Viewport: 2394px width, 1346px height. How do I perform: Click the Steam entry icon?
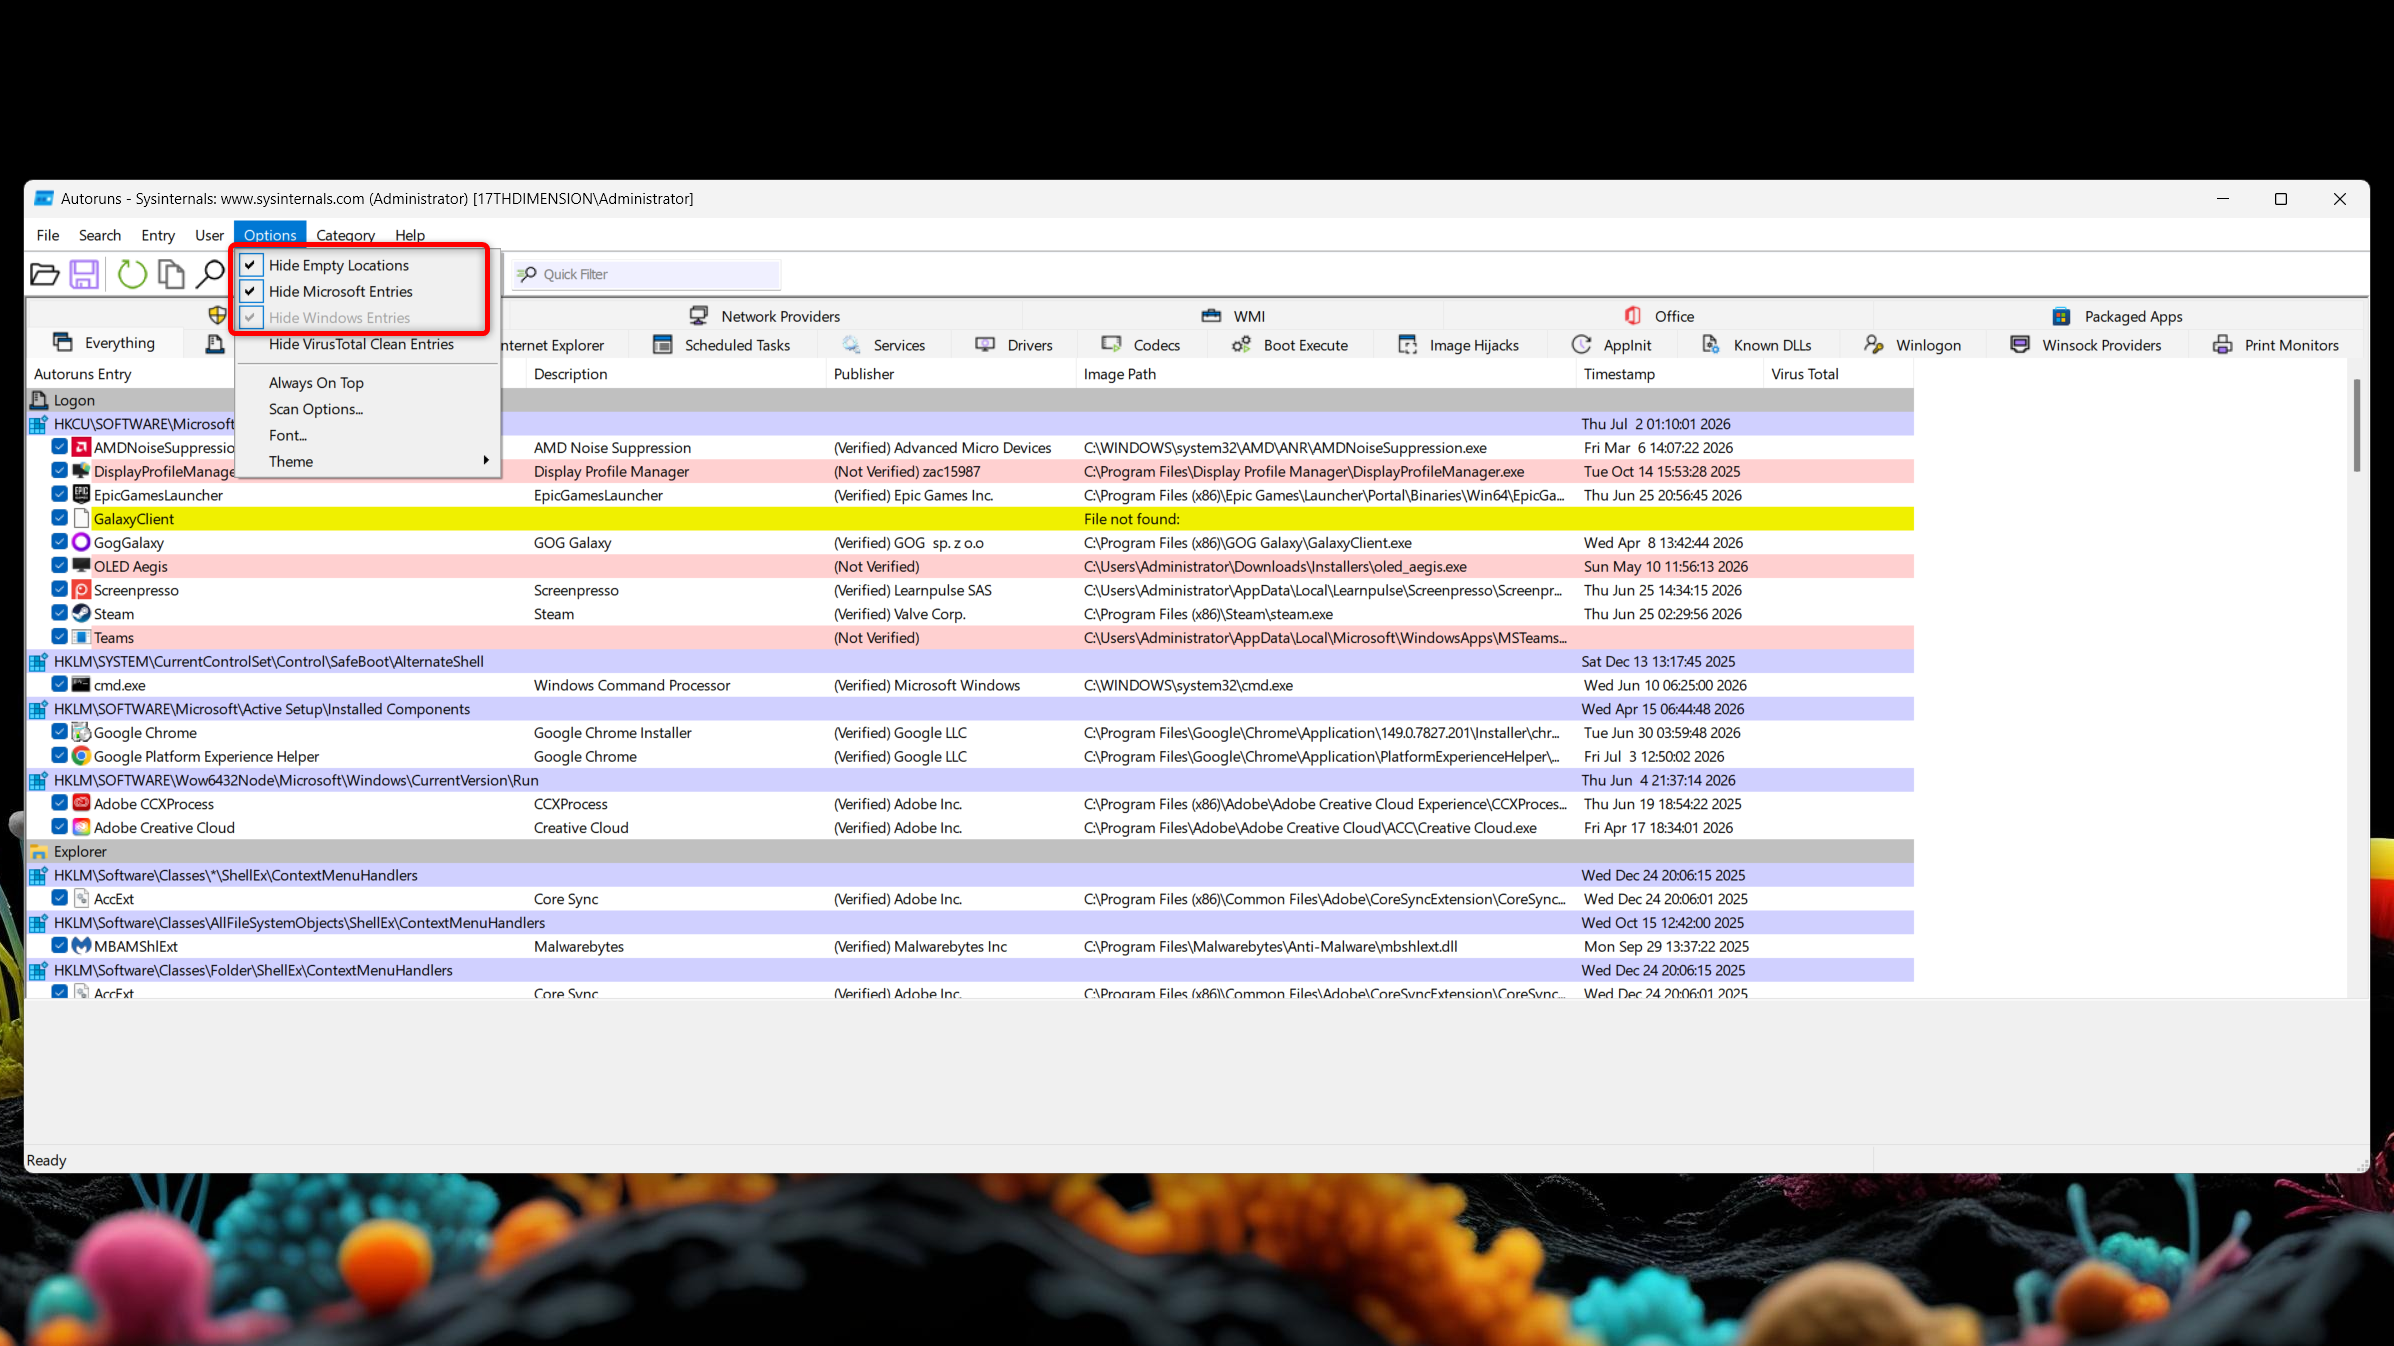82,613
